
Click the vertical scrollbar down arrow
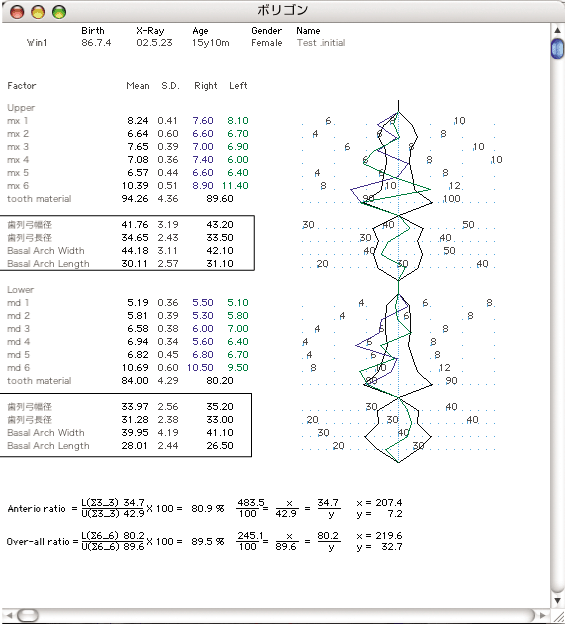(557, 600)
